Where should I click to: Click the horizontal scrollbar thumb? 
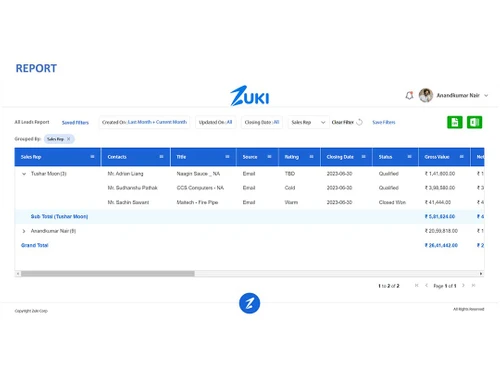click(x=108, y=274)
